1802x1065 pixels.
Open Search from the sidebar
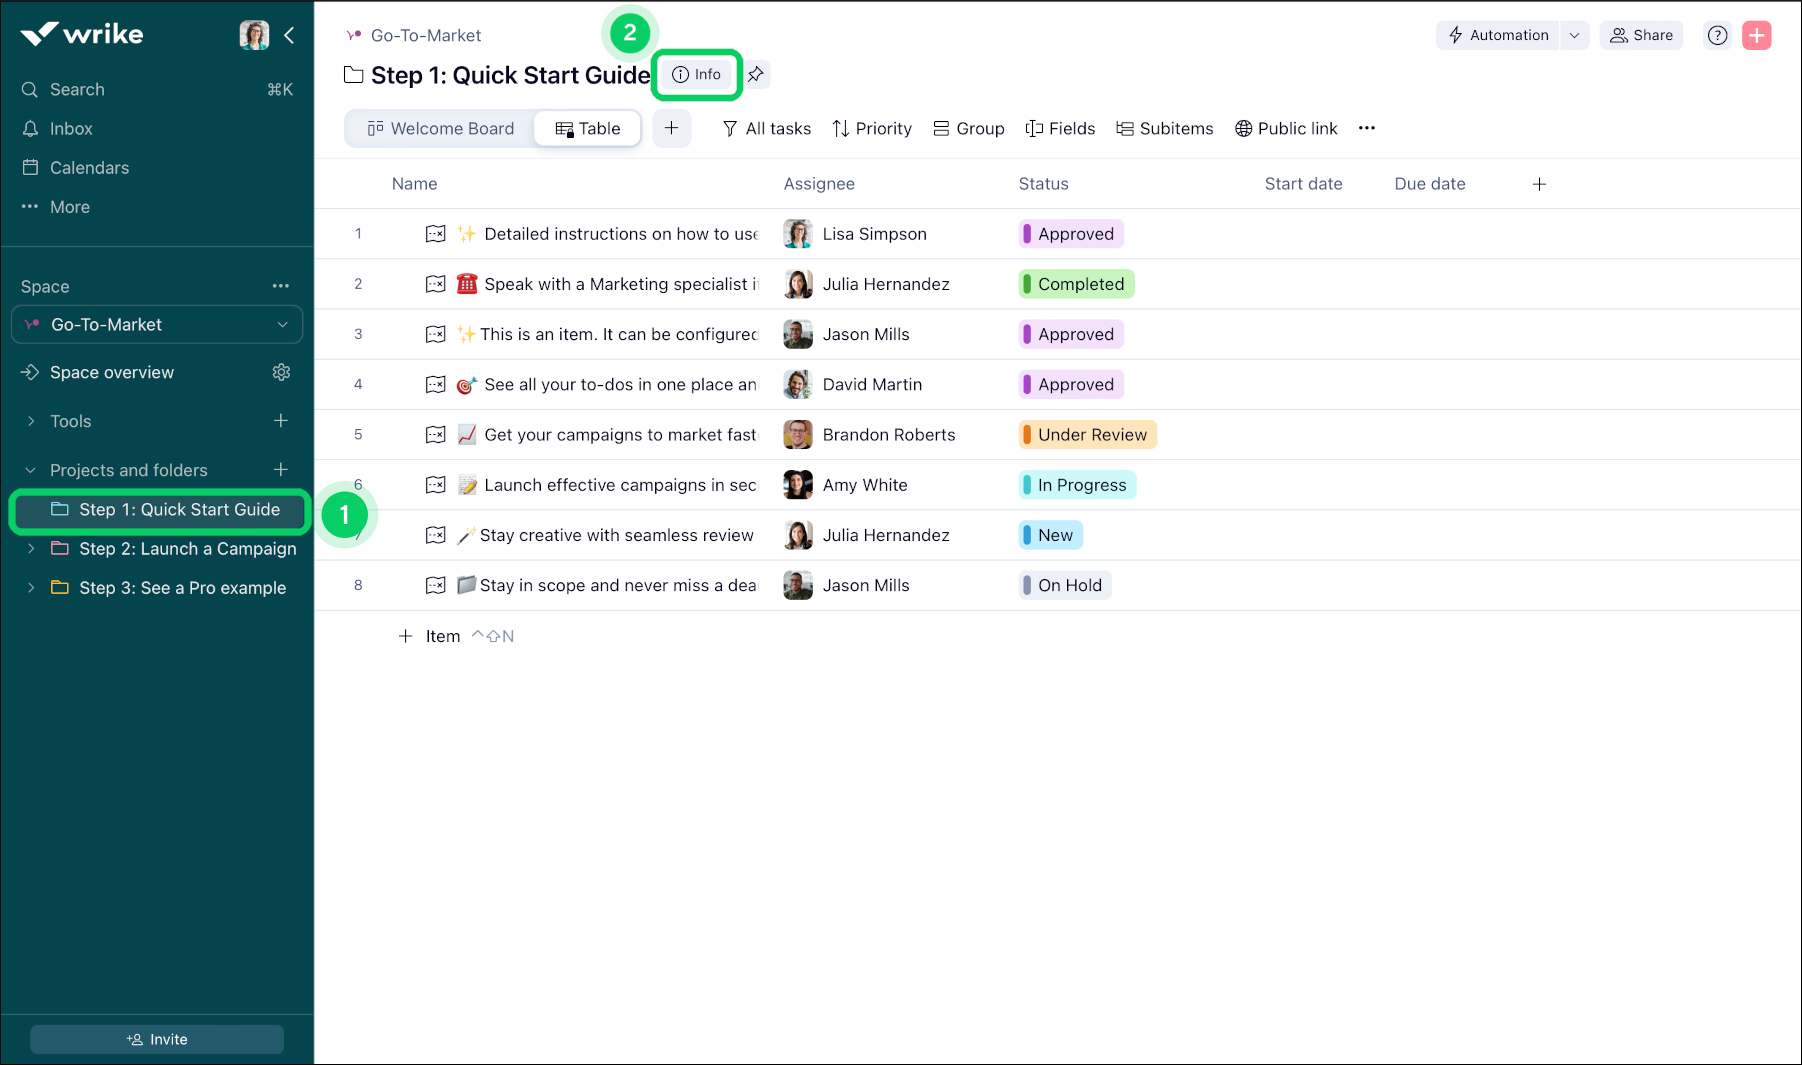[x=77, y=89]
